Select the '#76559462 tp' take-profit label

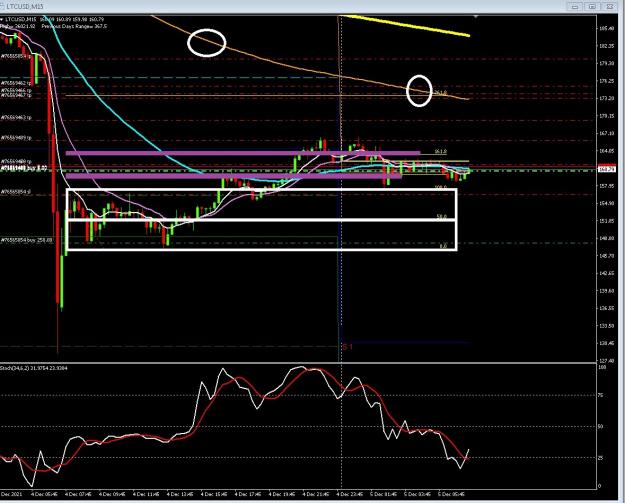[x=16, y=83]
